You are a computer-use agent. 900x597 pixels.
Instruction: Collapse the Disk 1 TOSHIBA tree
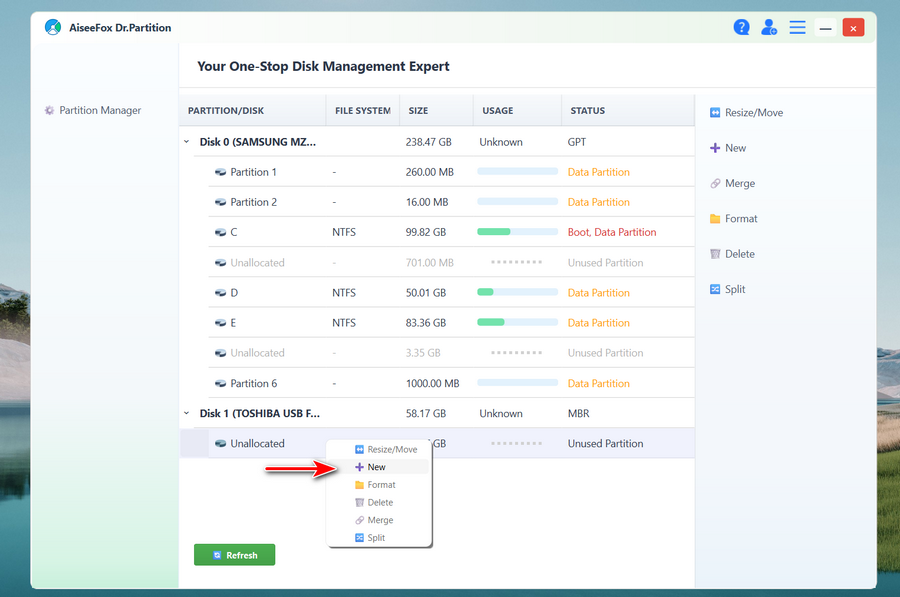click(x=187, y=413)
